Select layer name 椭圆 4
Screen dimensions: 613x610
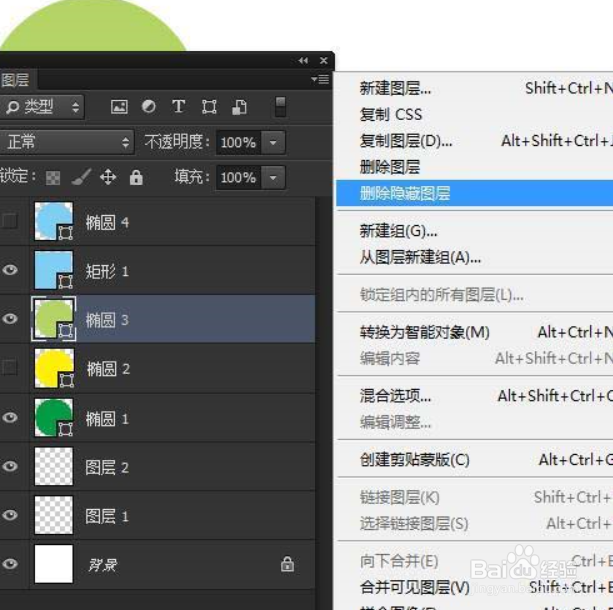107,223
